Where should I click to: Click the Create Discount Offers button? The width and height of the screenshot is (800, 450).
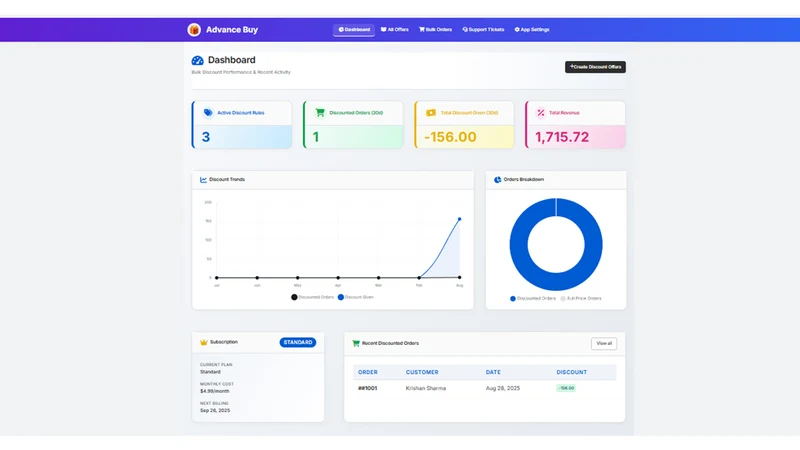595,67
